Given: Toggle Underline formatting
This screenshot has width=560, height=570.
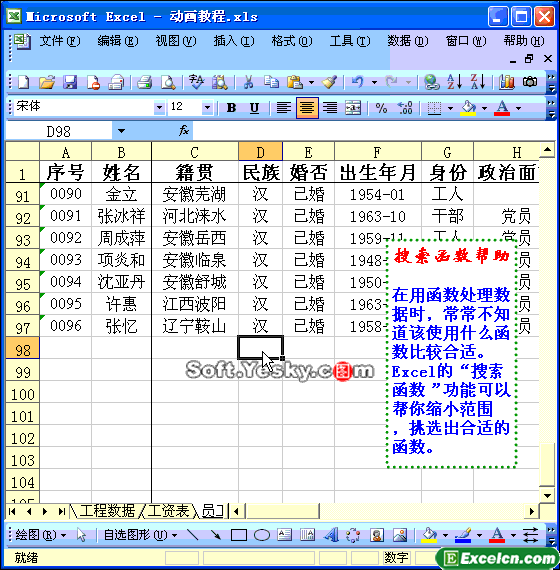Looking at the screenshot, I should coord(255,108).
